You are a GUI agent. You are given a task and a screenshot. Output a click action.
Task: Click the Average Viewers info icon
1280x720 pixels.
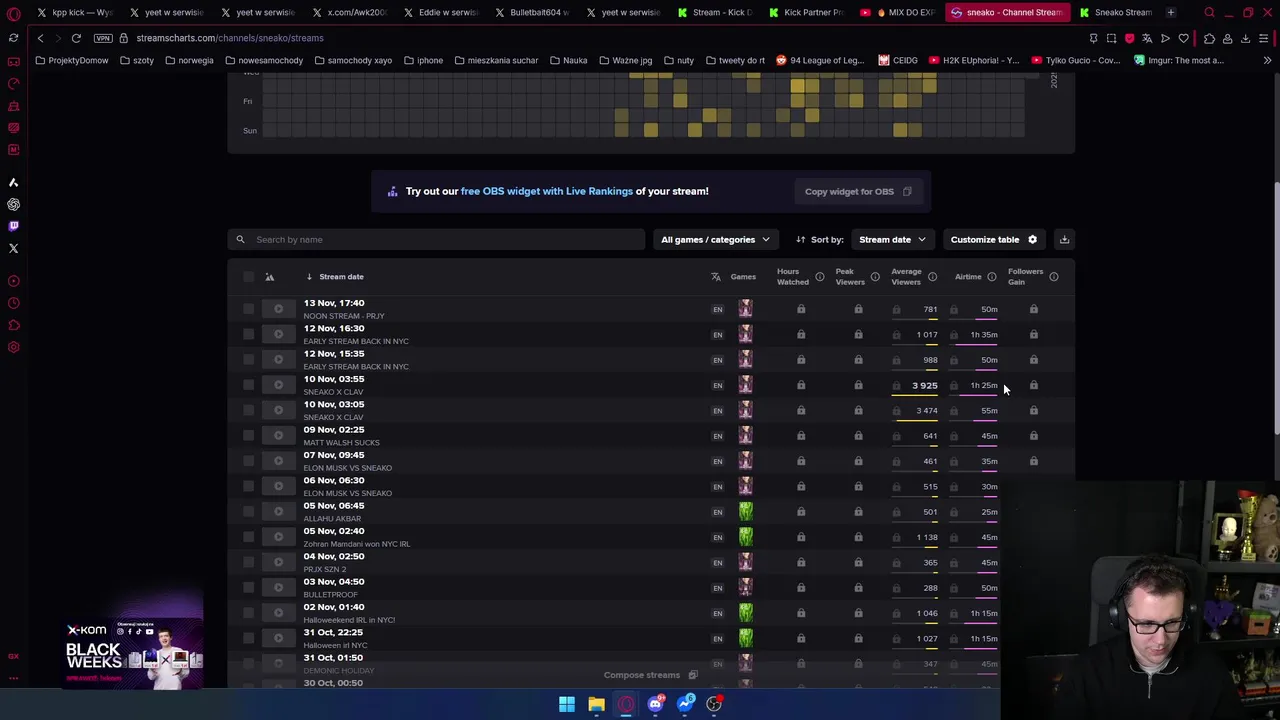coord(932,277)
